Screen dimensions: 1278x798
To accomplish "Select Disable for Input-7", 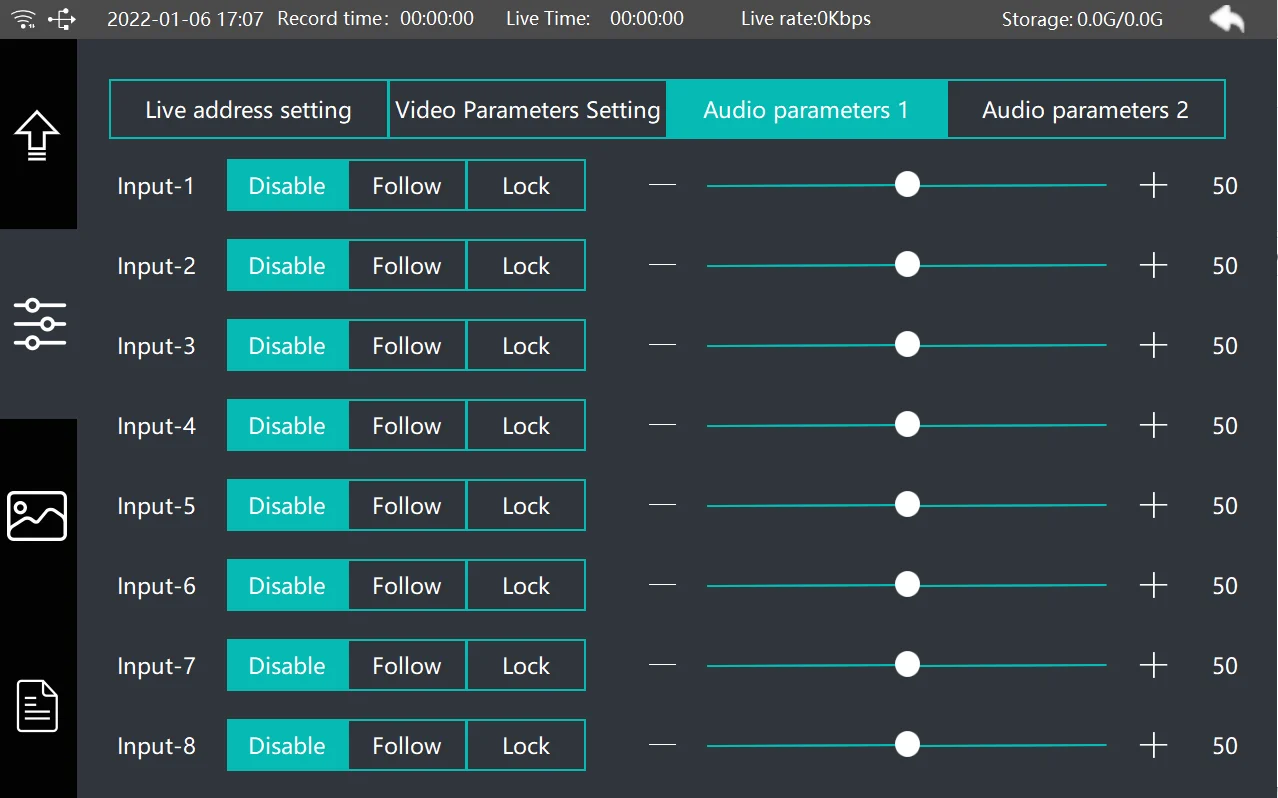I will point(287,665).
